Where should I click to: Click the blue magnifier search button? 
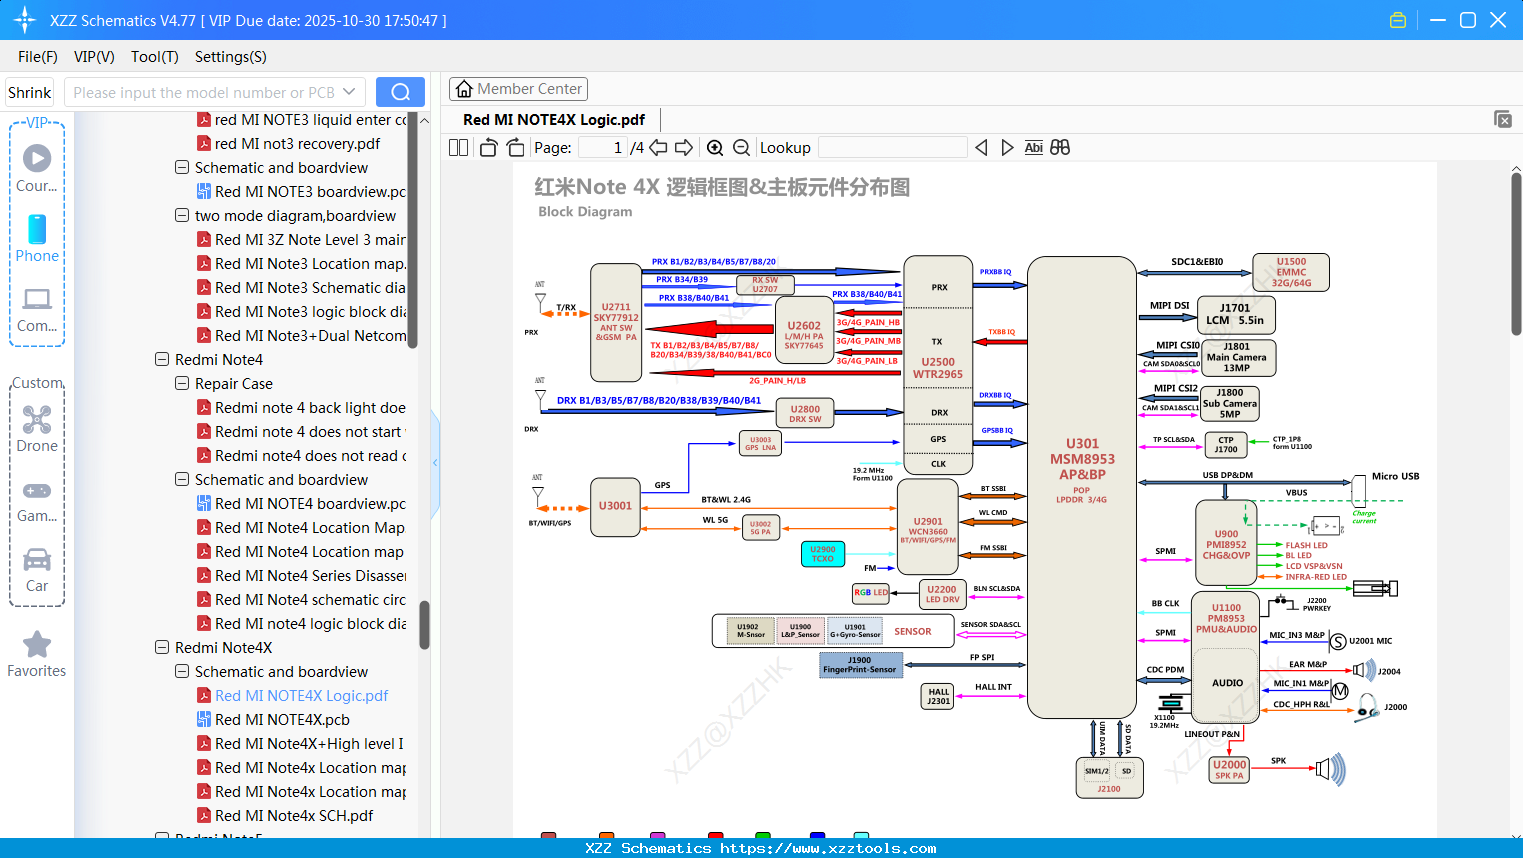click(x=400, y=92)
